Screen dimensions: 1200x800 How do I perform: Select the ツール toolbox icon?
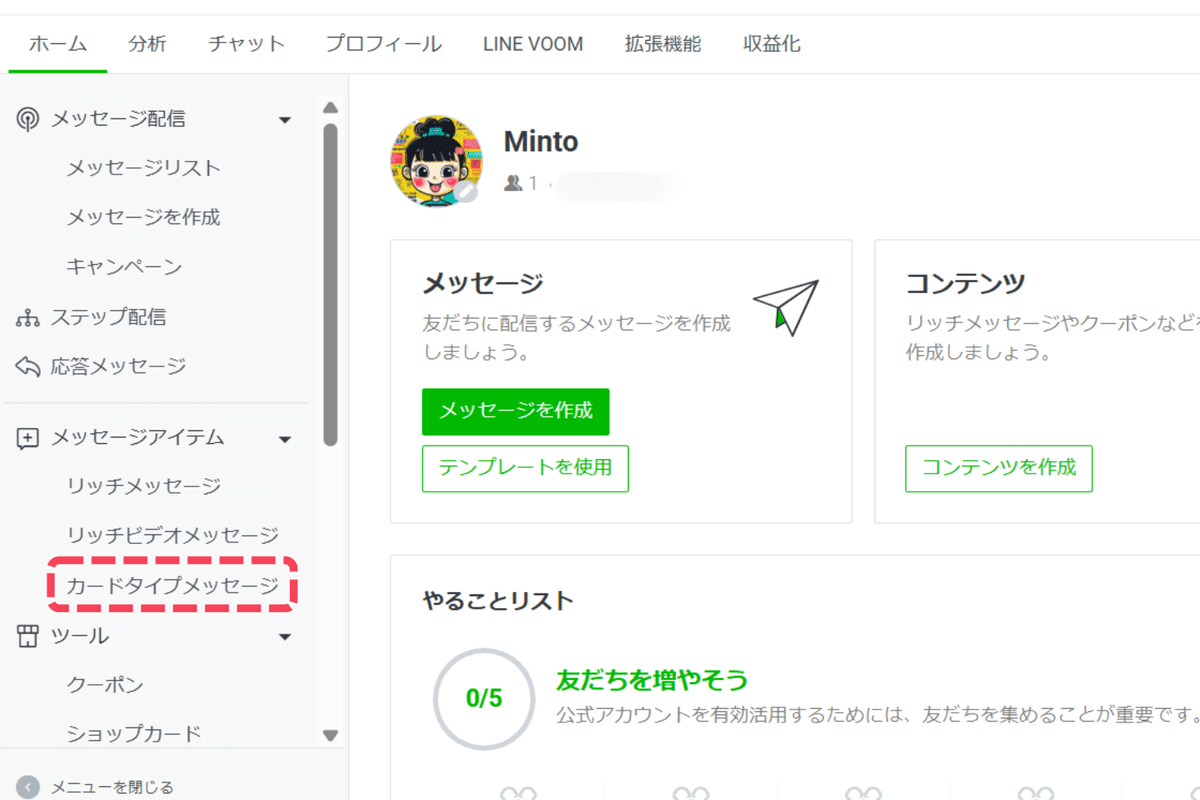(28, 636)
